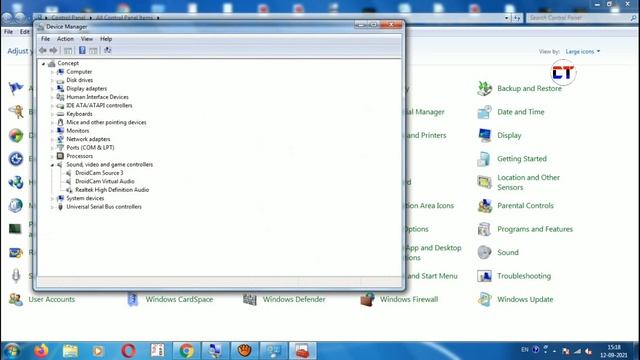This screenshot has width=640, height=360.
Task: Click the Programs and Features icon
Action: pos(484,229)
